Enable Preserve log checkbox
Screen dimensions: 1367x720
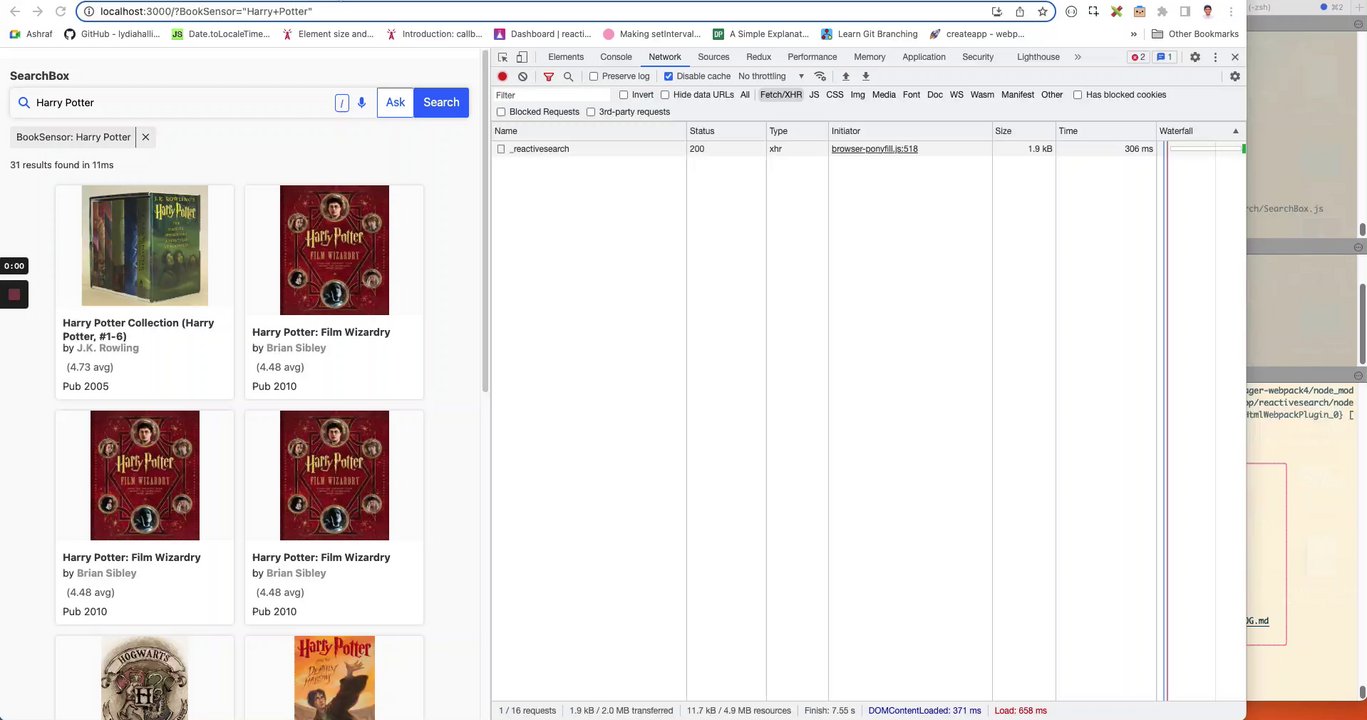pyautogui.click(x=594, y=76)
